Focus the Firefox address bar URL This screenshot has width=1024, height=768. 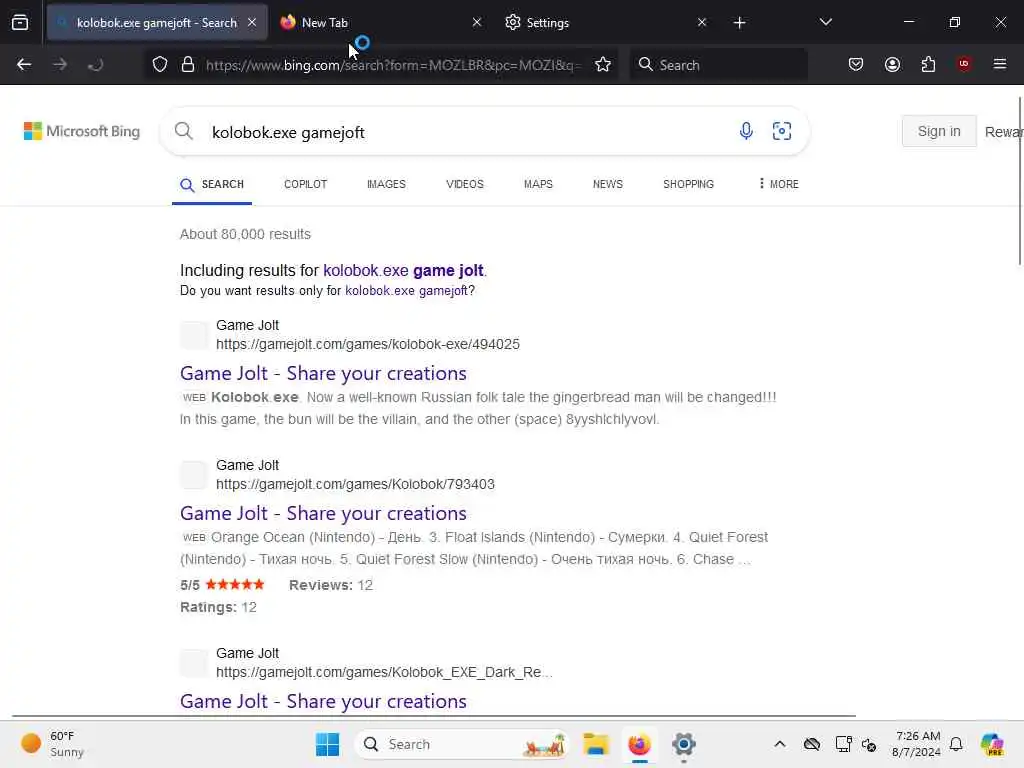392,65
